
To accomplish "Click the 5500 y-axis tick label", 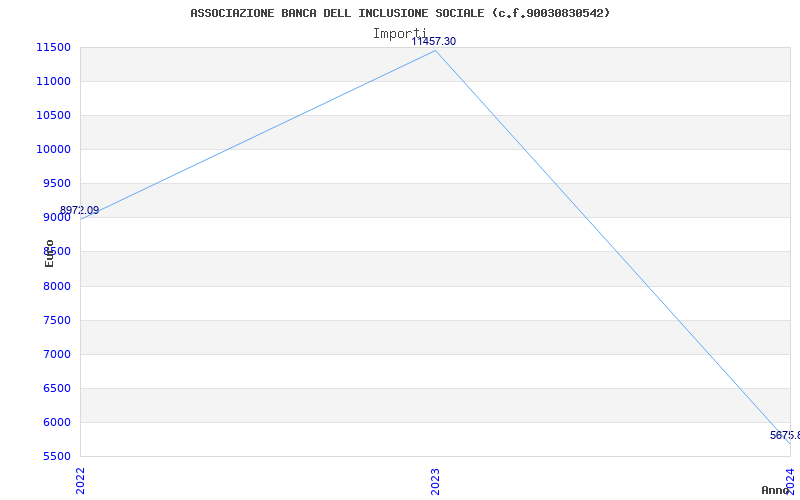I will pyautogui.click(x=57, y=456).
